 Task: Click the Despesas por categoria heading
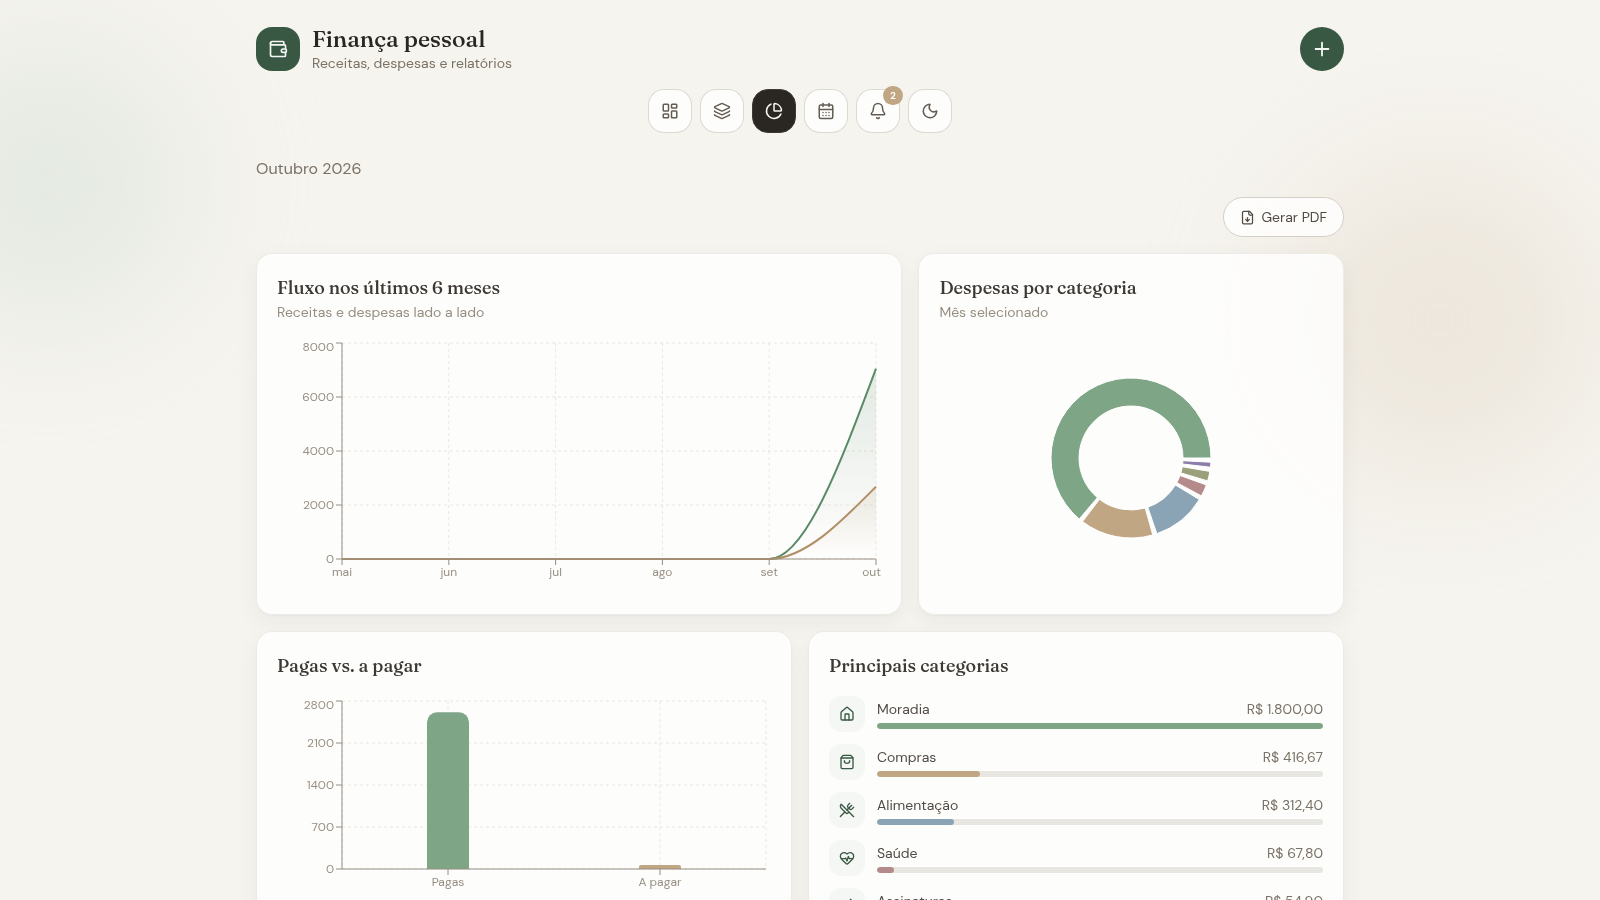coord(1038,288)
